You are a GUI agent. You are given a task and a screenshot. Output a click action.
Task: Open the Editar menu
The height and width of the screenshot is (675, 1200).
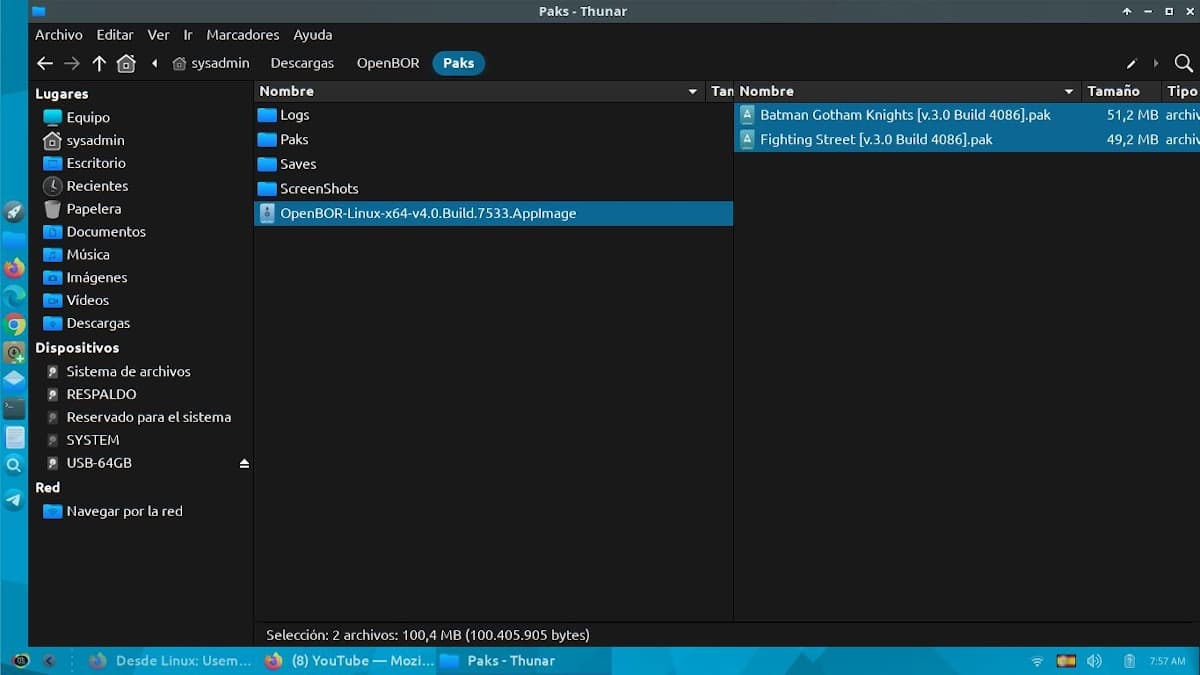pyautogui.click(x=115, y=35)
